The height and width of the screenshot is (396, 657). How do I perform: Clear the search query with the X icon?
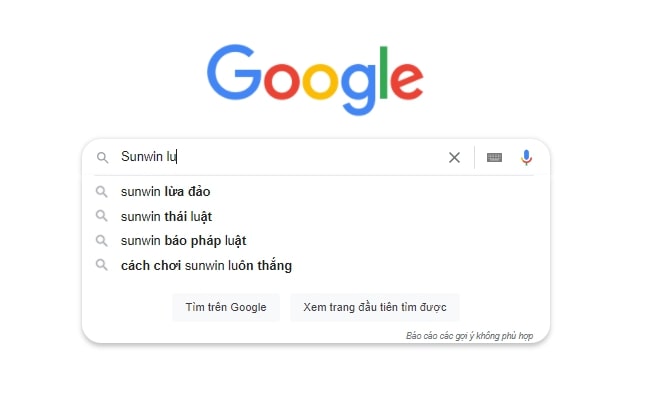[x=454, y=158]
